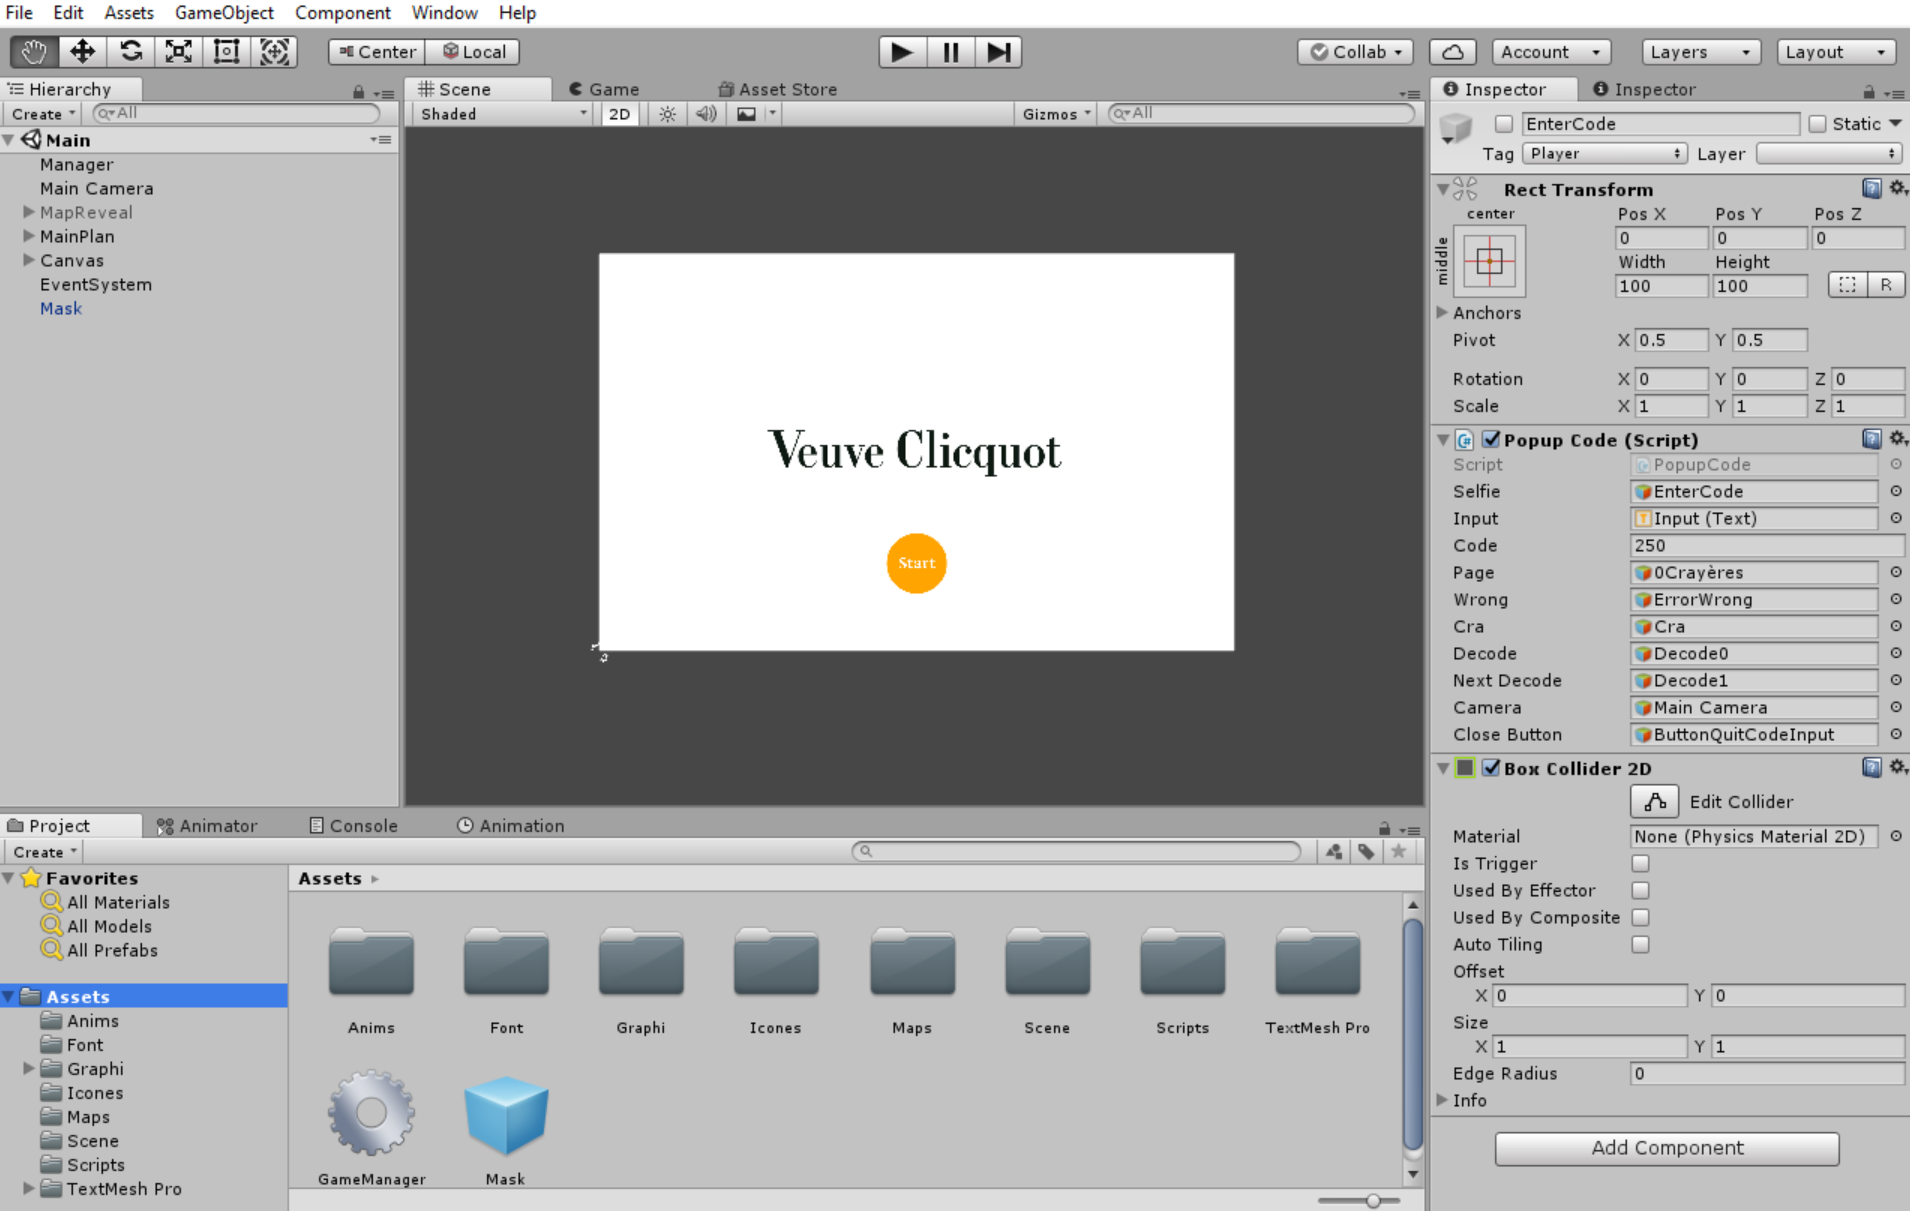Pick object for Selfie field
This screenshot has width=1911, height=1211.
point(1895,491)
